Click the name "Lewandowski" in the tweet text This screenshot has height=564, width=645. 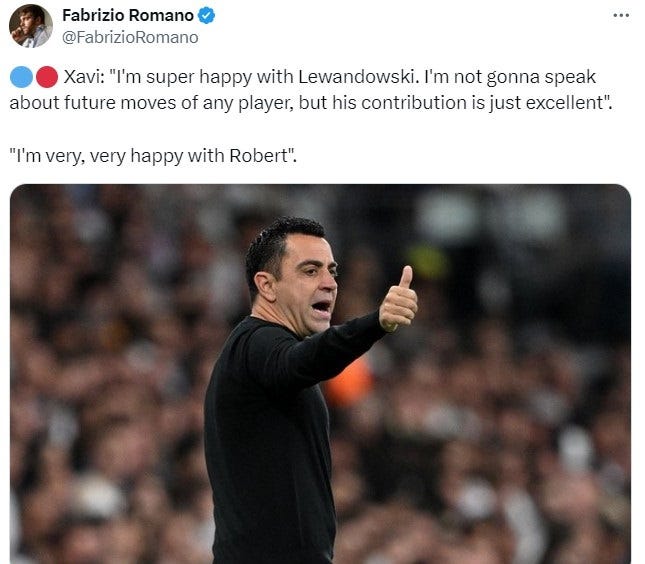coord(356,77)
